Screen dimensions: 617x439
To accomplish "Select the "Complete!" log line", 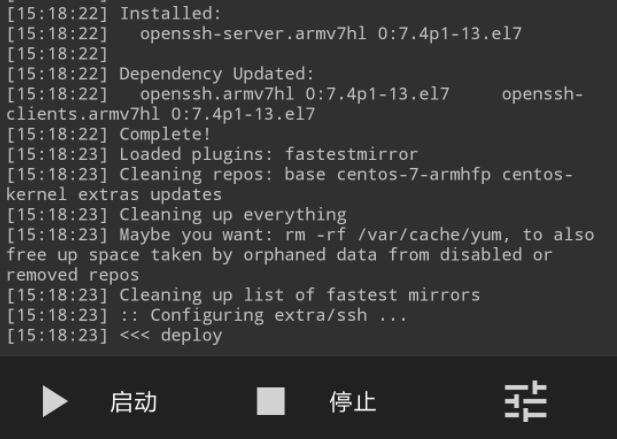I will (109, 134).
